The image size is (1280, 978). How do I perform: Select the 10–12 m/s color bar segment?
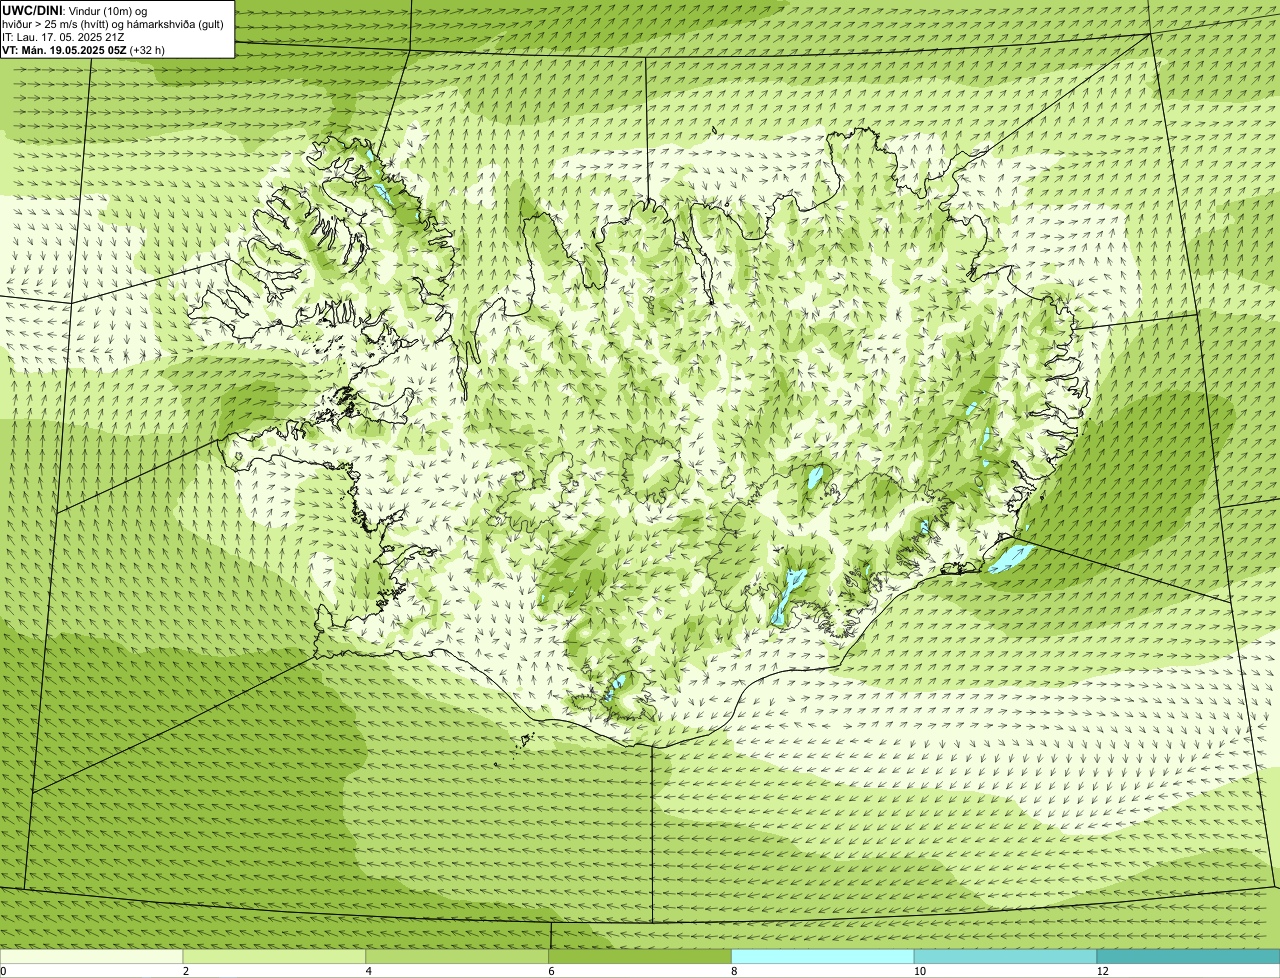(1005, 957)
